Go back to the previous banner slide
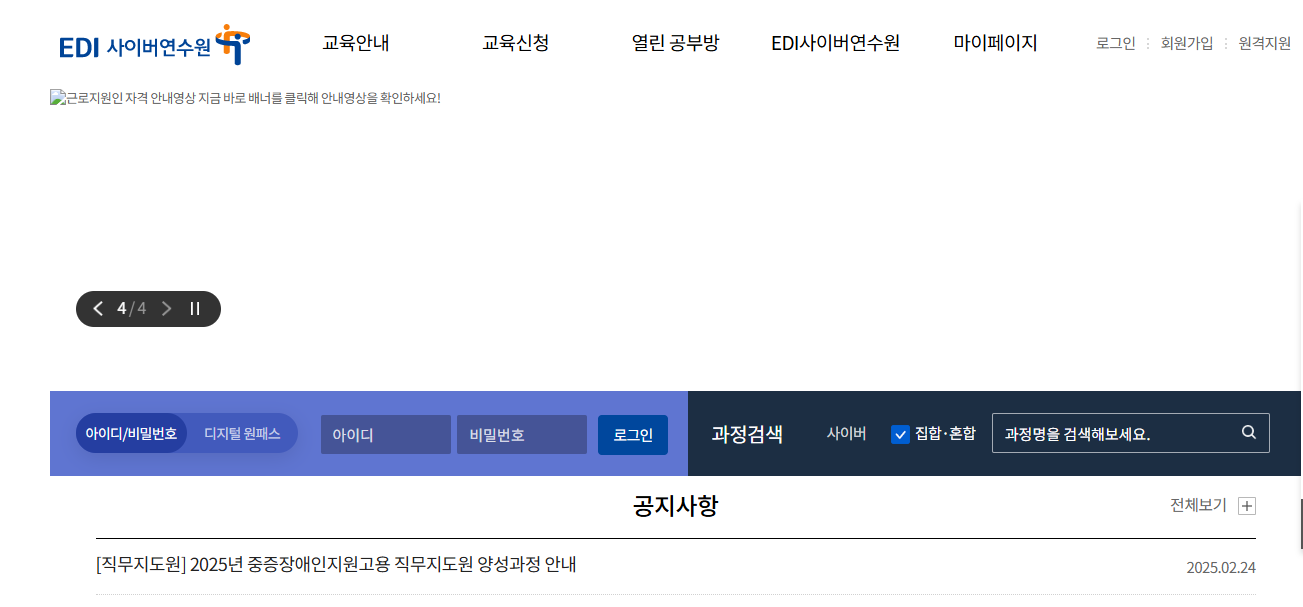This screenshot has width=1303, height=607. click(x=97, y=308)
